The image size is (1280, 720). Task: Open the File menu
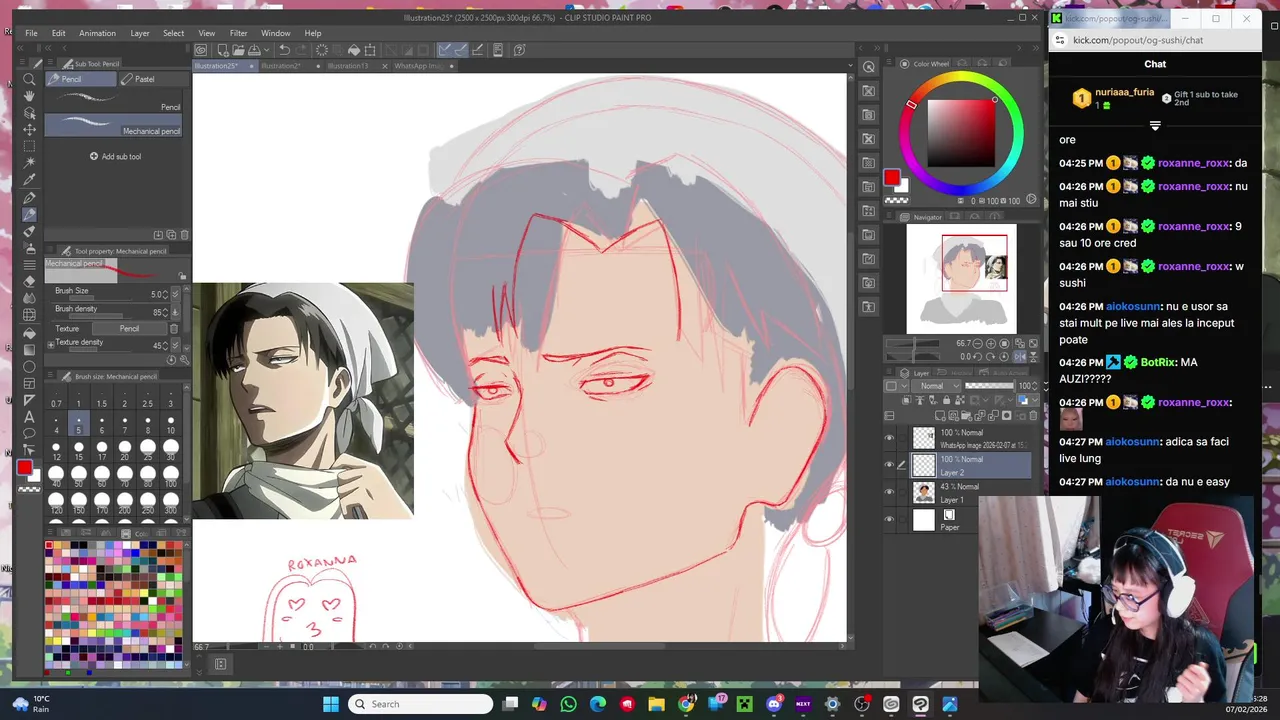click(x=31, y=33)
